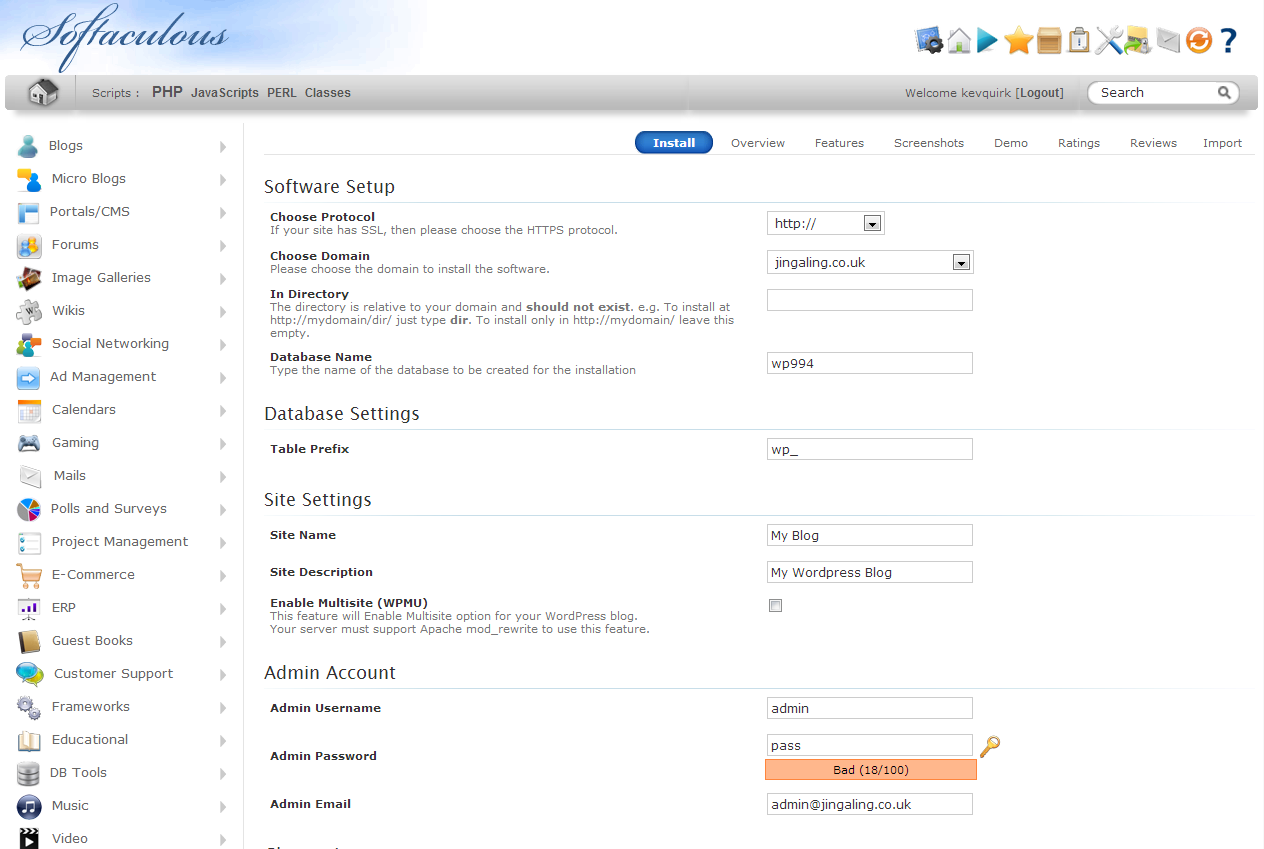Click the Logout link
Image resolution: width=1264 pixels, height=849 pixels.
click(1039, 93)
